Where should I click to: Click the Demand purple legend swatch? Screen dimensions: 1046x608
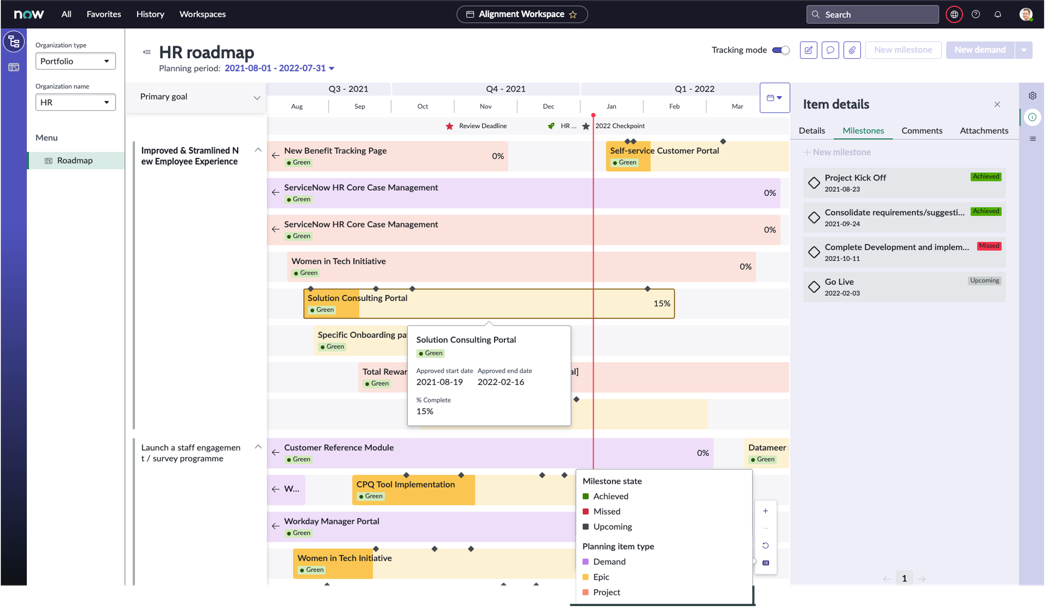586,562
